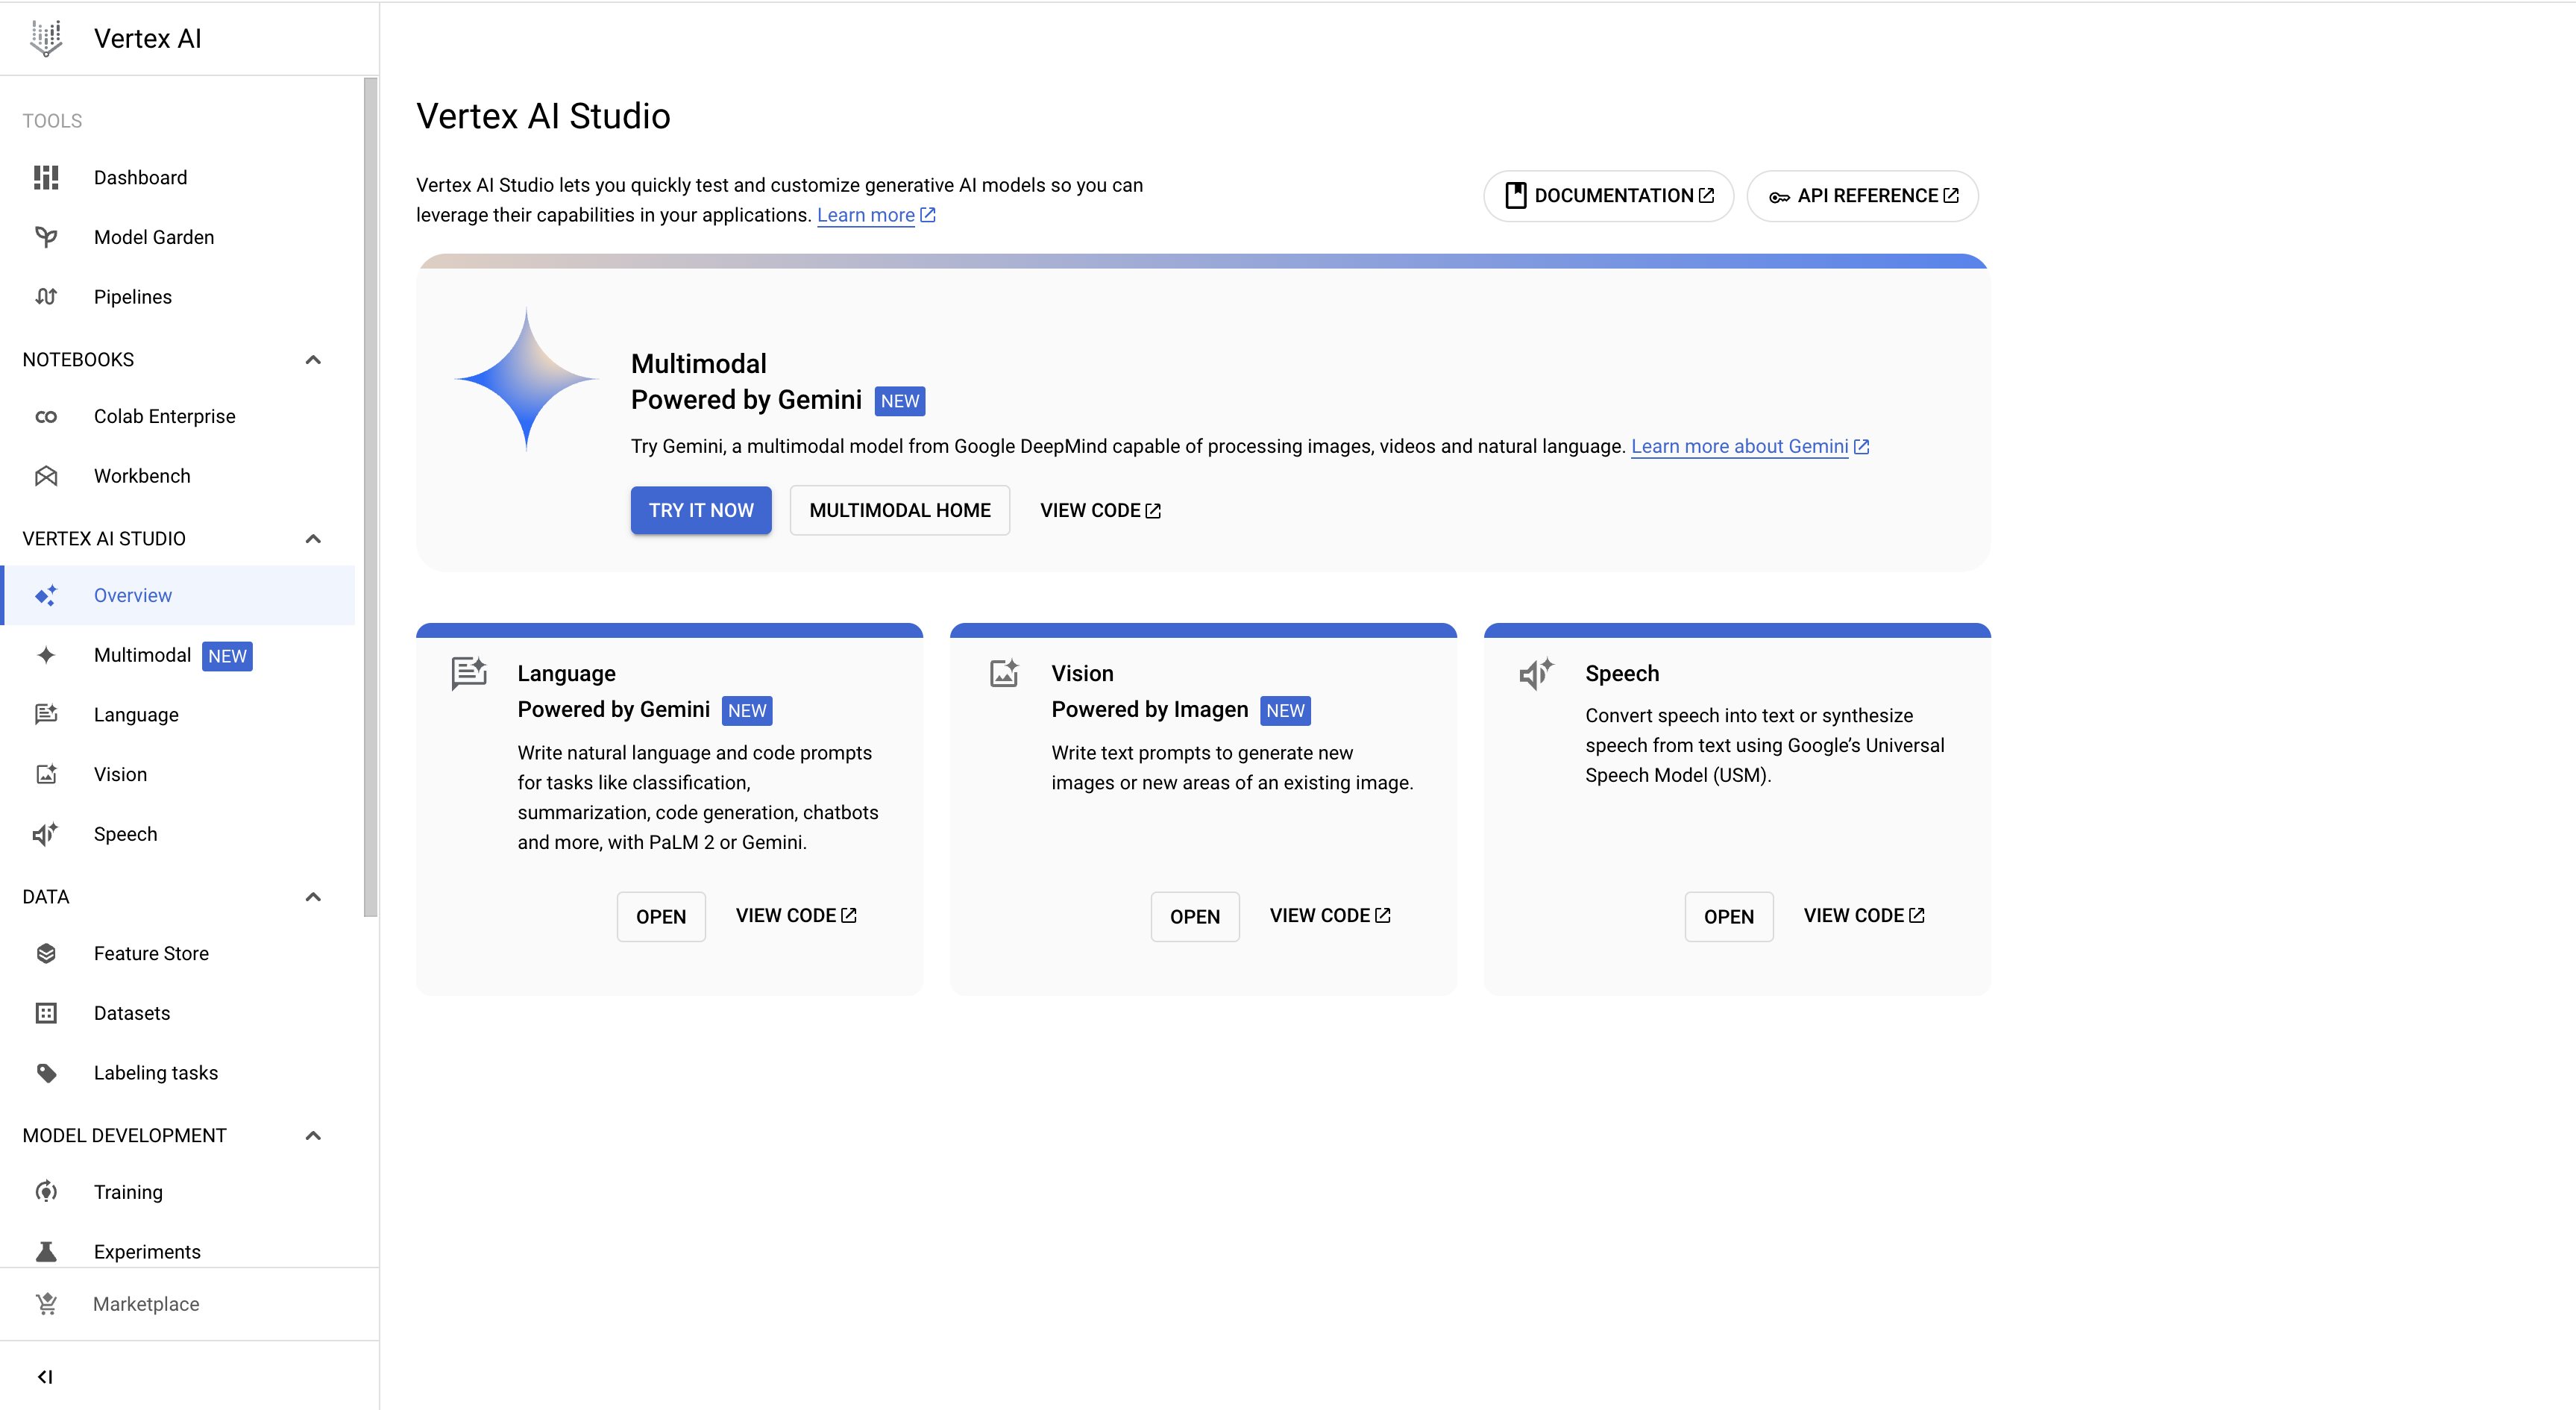The height and width of the screenshot is (1410, 2576).
Task: Click the Experiments flask icon
Action: pos(46,1251)
